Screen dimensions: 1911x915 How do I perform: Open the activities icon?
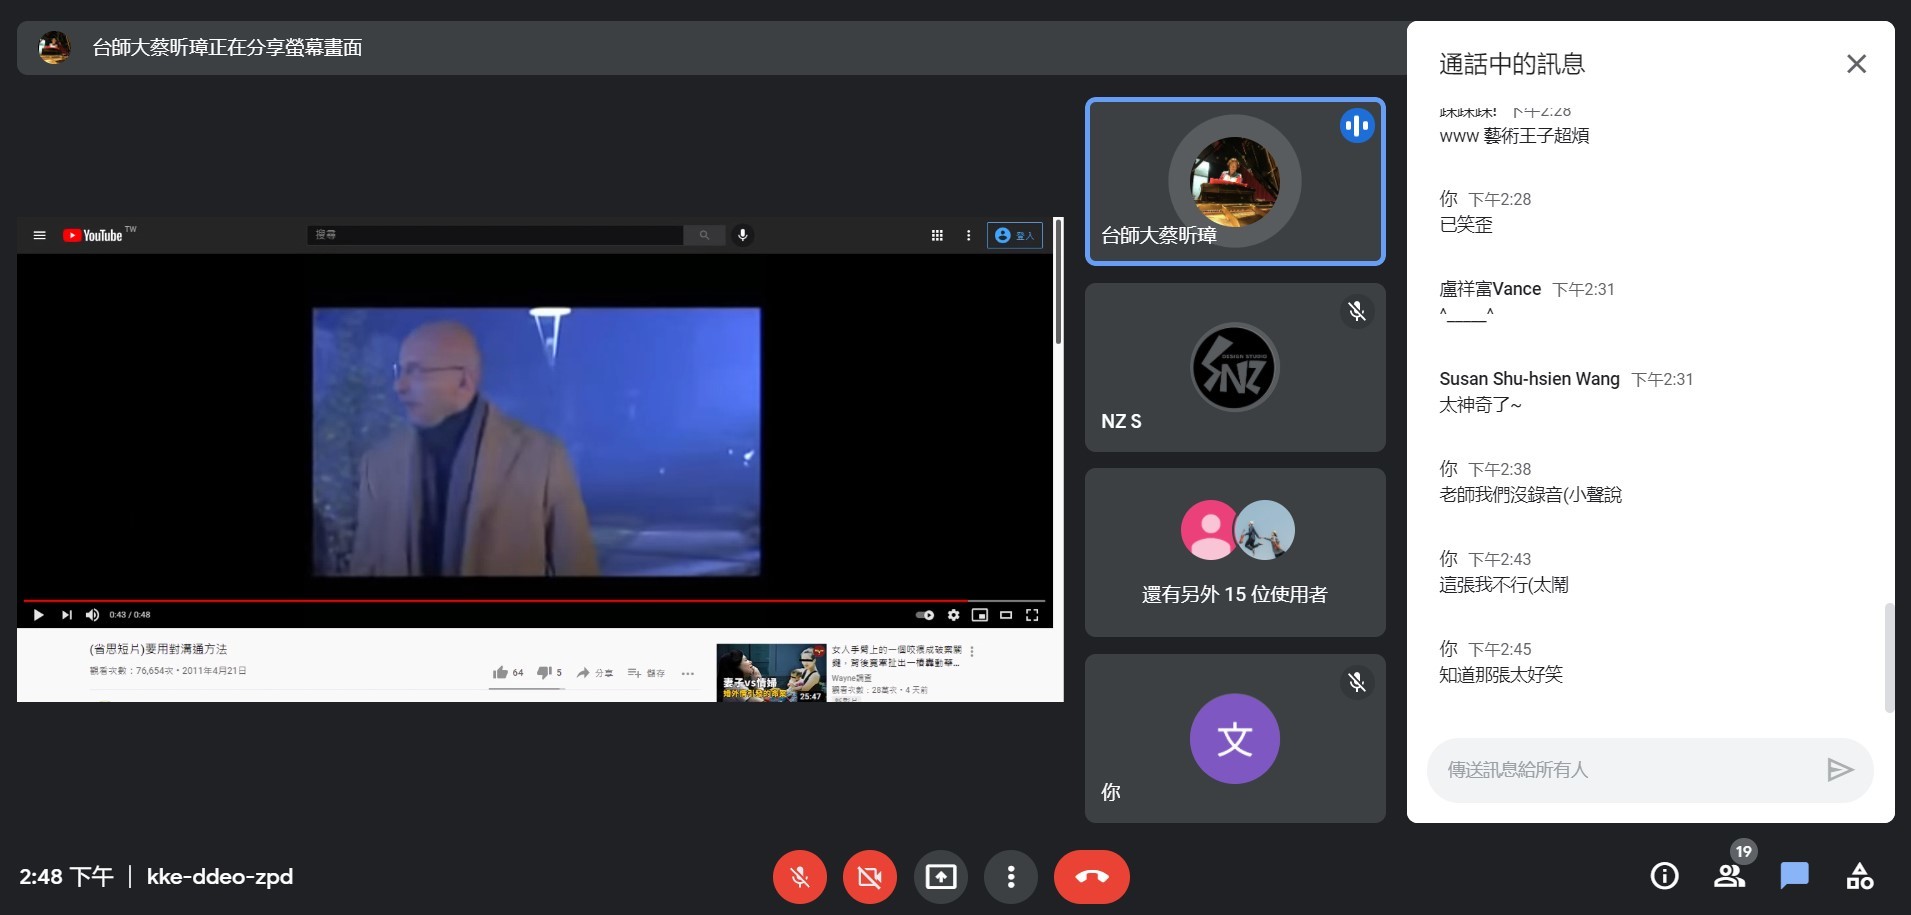pos(1860,876)
